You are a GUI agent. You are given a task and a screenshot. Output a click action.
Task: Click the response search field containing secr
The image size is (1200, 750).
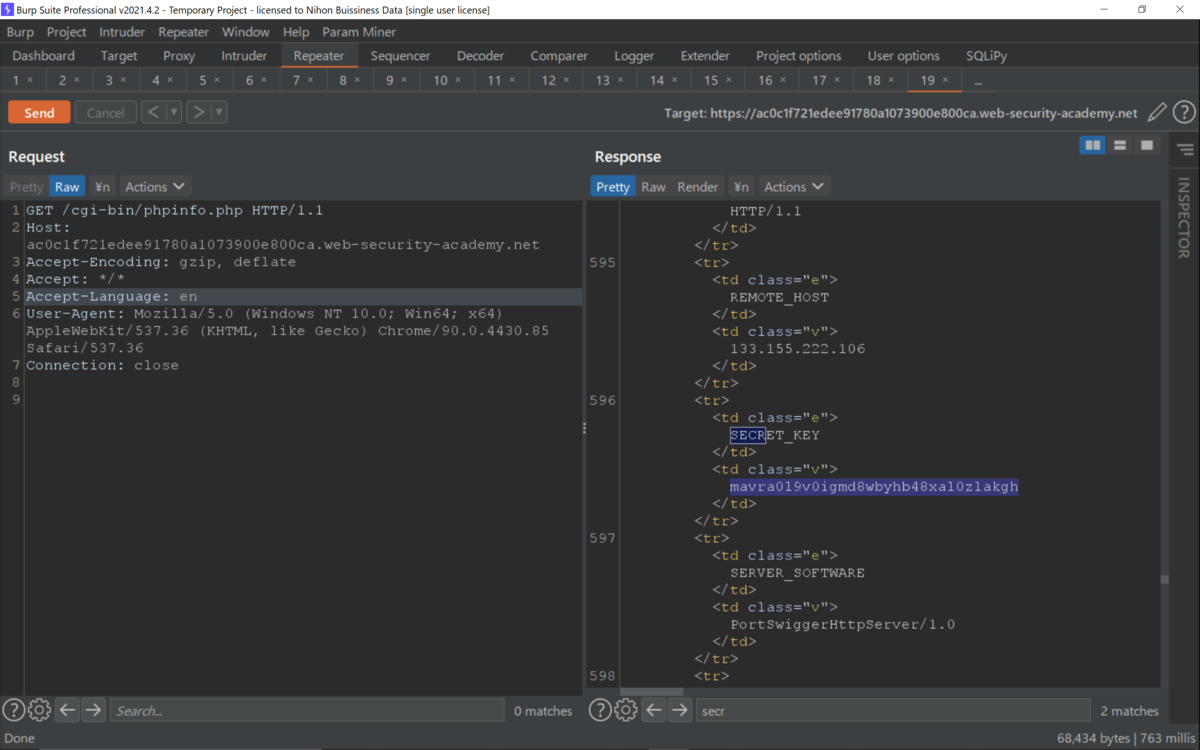[892, 710]
